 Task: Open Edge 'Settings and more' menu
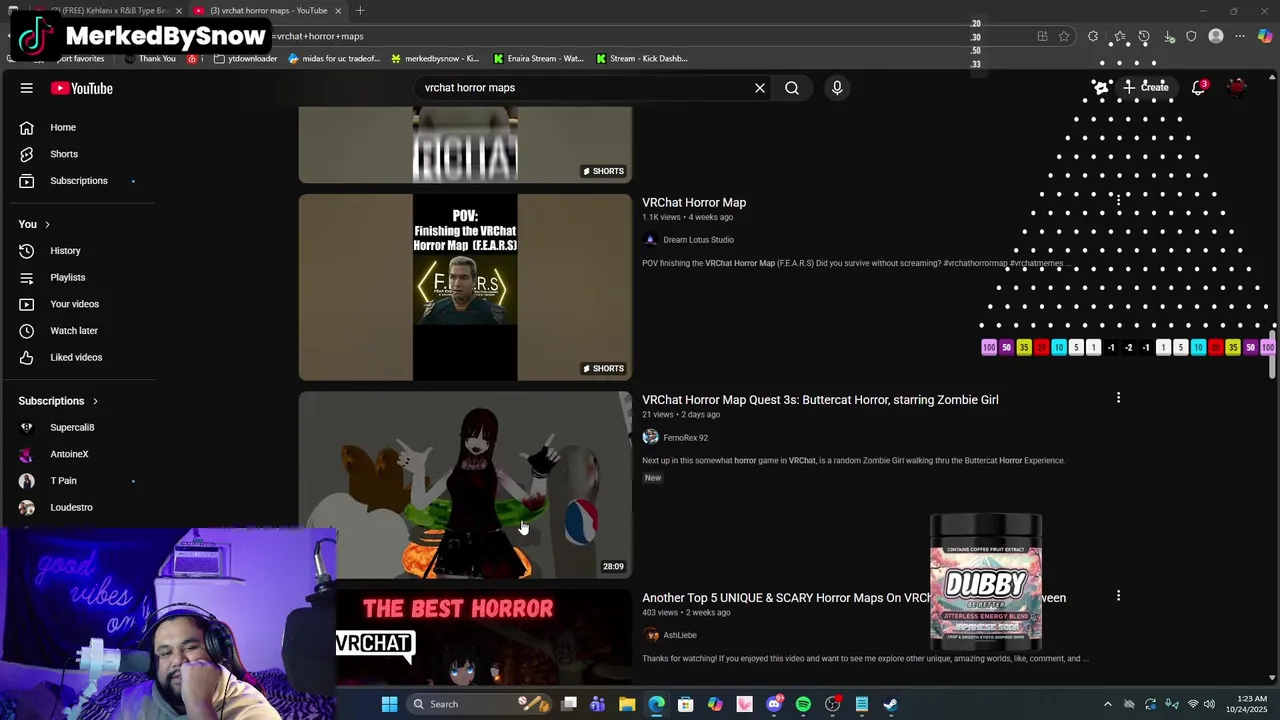[x=1240, y=37]
